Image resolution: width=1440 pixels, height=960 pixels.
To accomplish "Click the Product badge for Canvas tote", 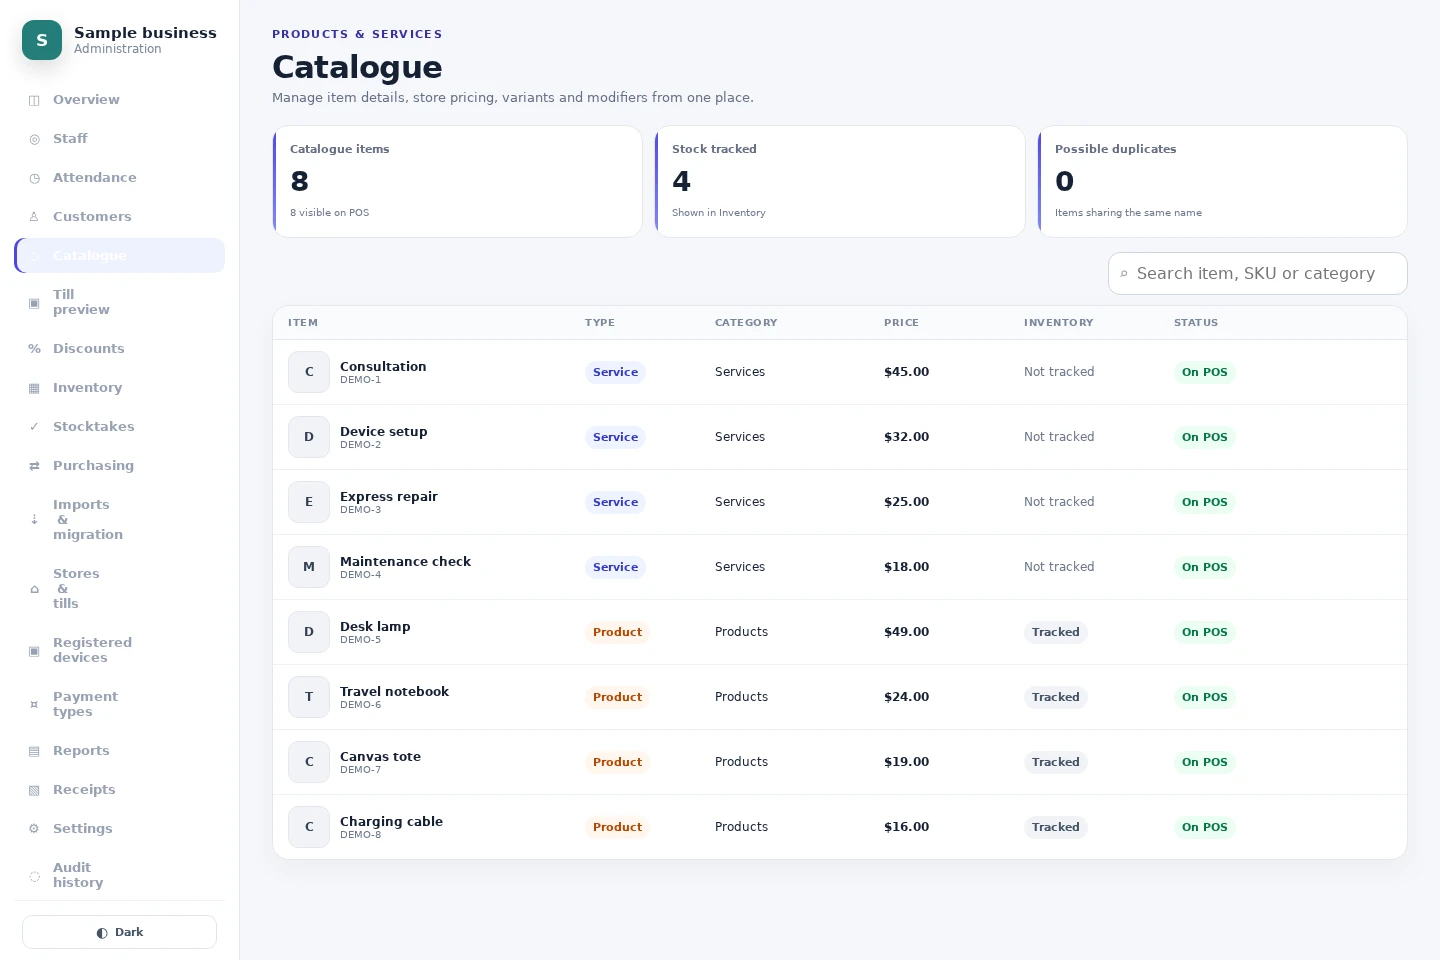I will click(617, 762).
